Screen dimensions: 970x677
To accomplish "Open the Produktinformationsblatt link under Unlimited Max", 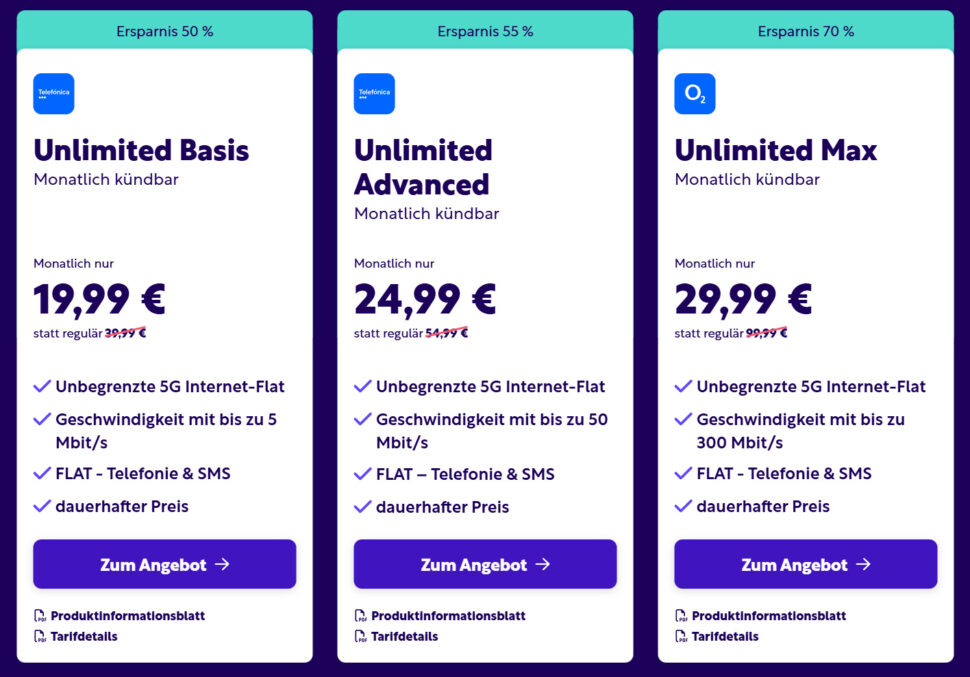I will [768, 616].
